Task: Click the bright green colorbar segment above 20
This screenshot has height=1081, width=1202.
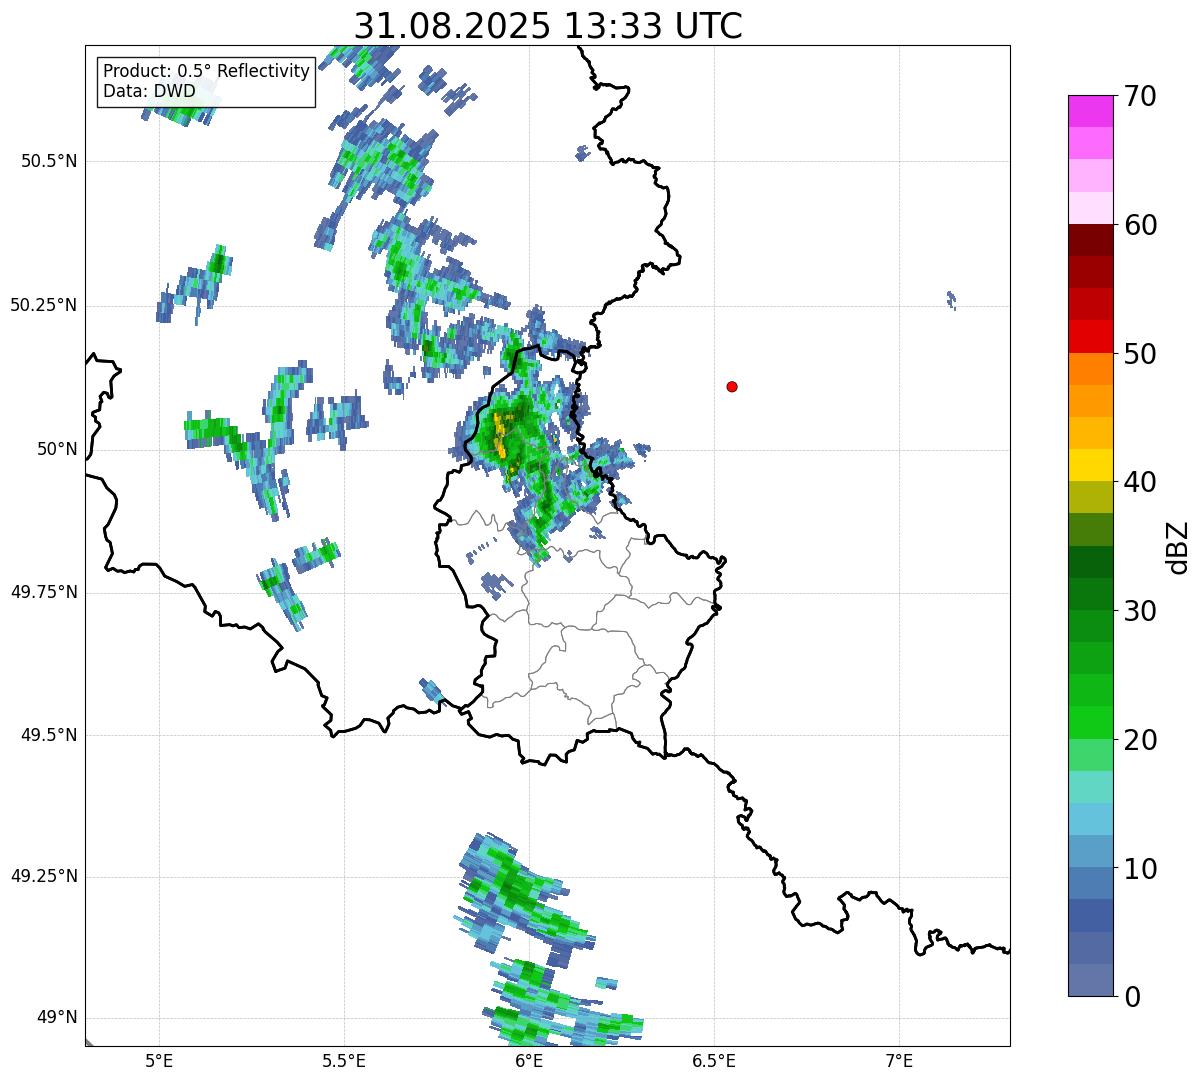Action: [x=1091, y=722]
